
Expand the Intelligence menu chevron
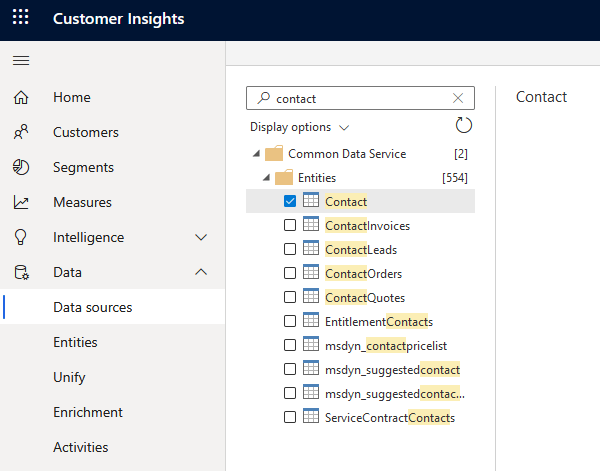(201, 238)
